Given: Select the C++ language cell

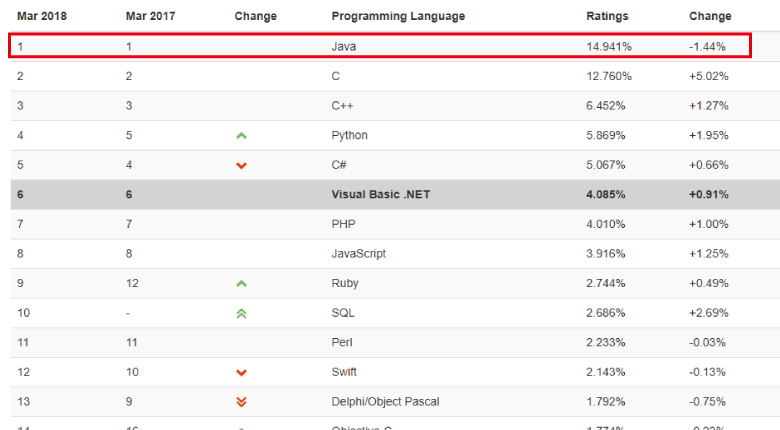Looking at the screenshot, I should [342, 106].
